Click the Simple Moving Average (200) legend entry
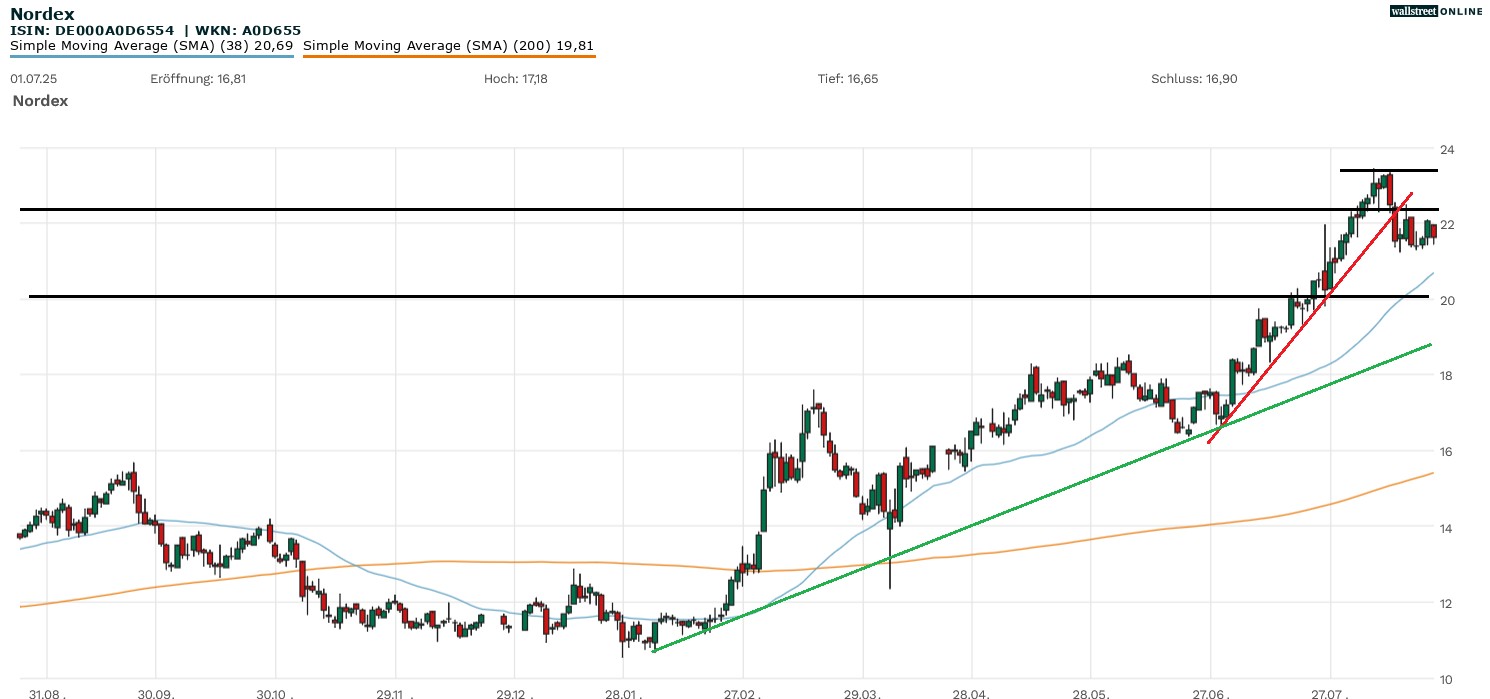 point(448,46)
